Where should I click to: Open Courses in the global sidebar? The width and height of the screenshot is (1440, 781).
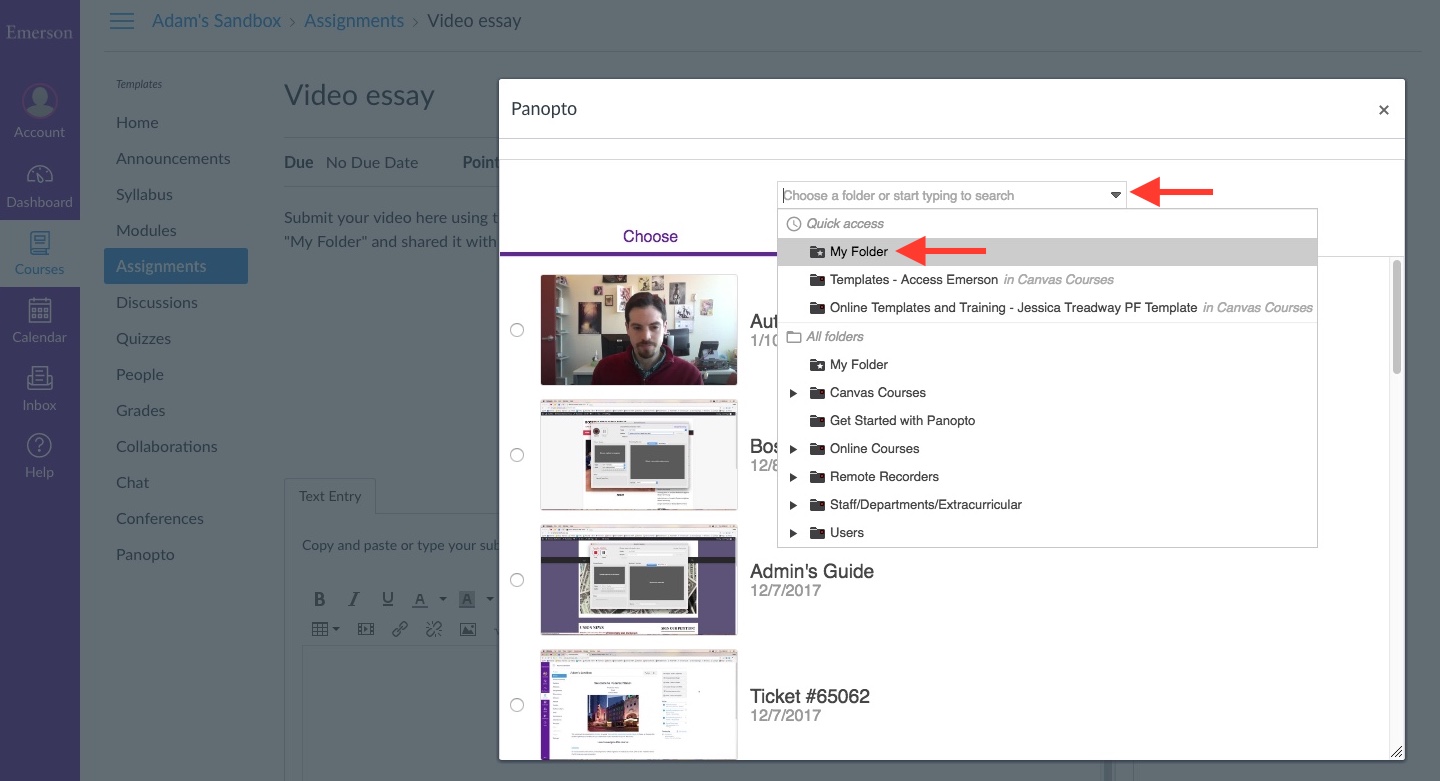click(40, 253)
